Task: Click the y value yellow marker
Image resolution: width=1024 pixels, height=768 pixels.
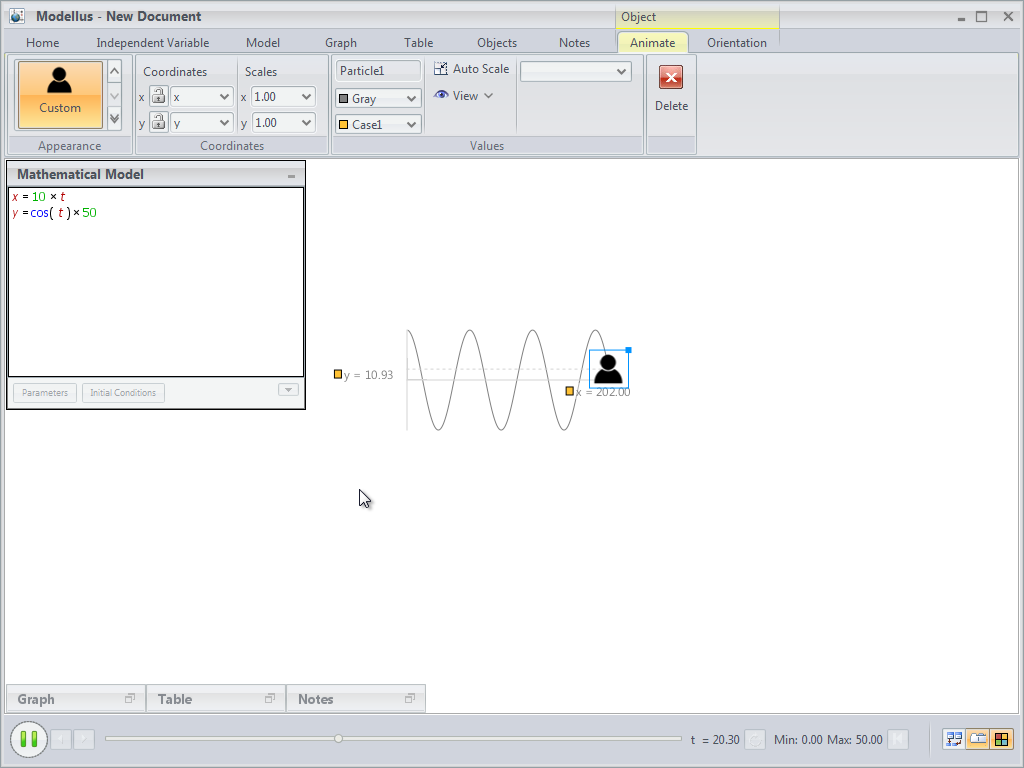Action: pos(338,374)
